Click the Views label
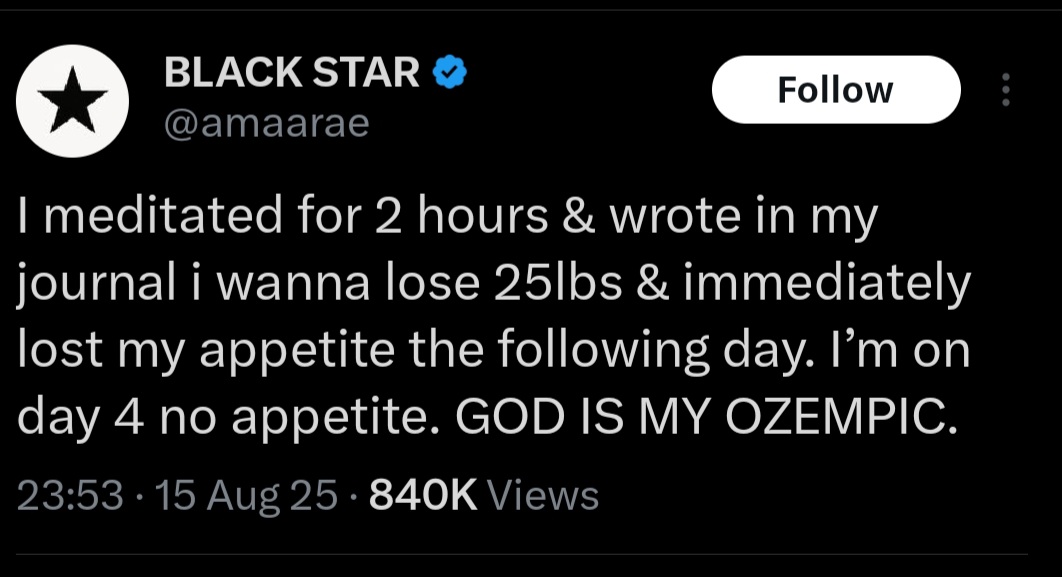The height and width of the screenshot is (577, 1062). pos(547,494)
